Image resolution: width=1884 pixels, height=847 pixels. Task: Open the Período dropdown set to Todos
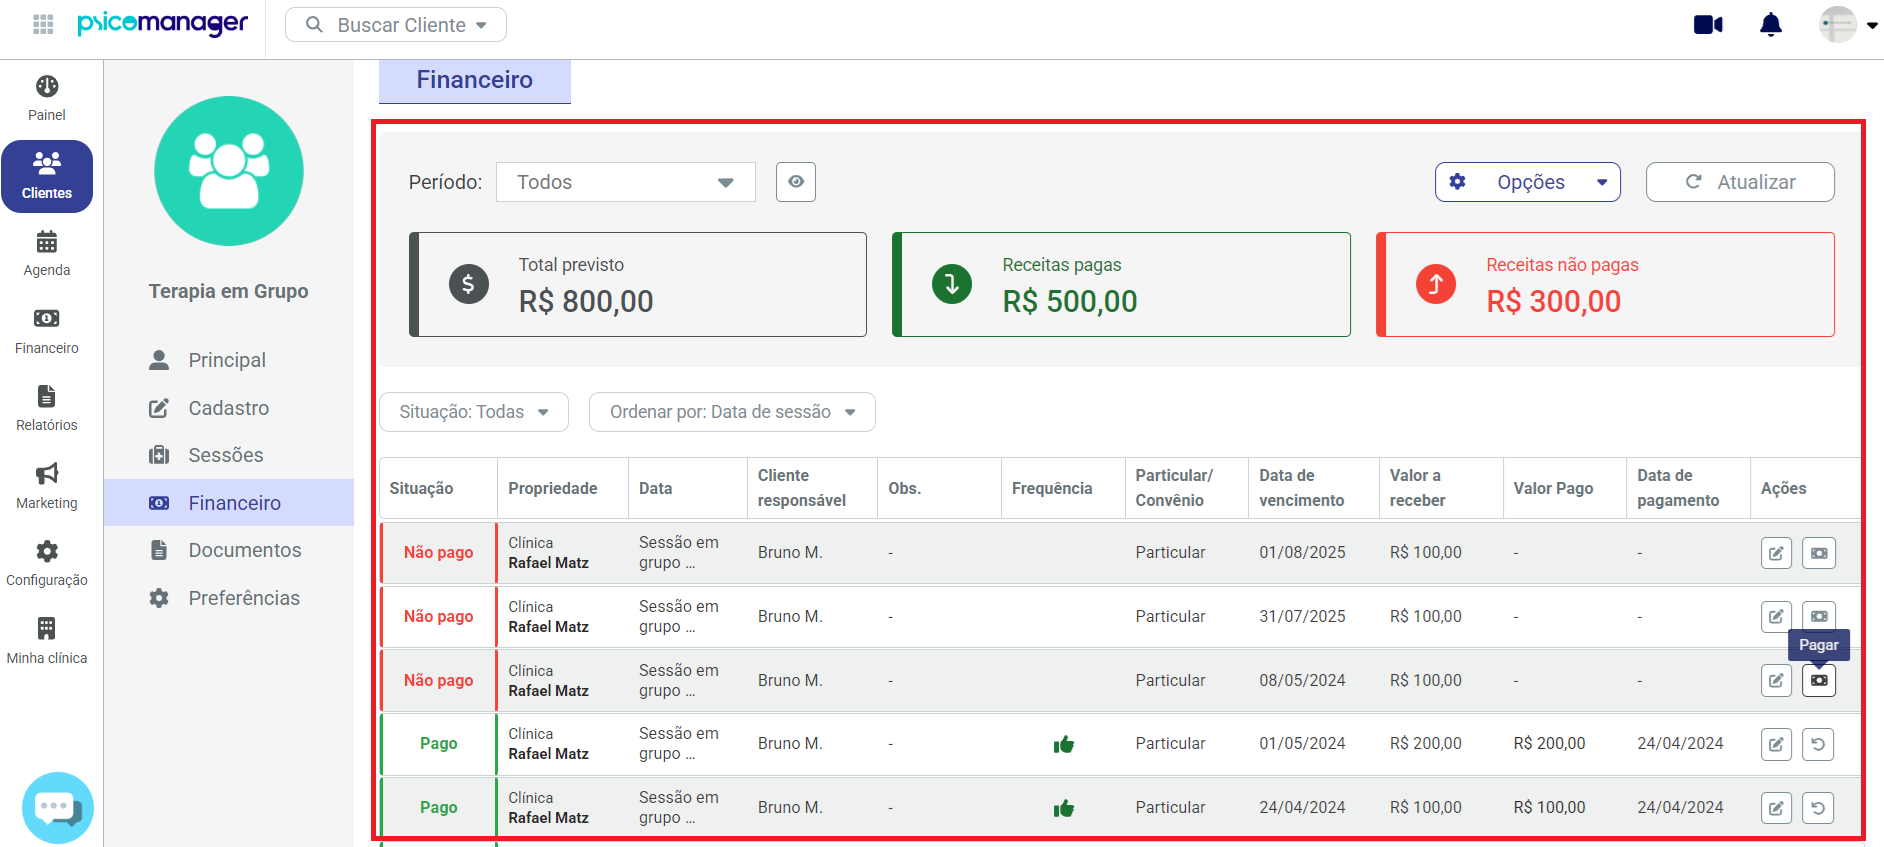pos(626,182)
